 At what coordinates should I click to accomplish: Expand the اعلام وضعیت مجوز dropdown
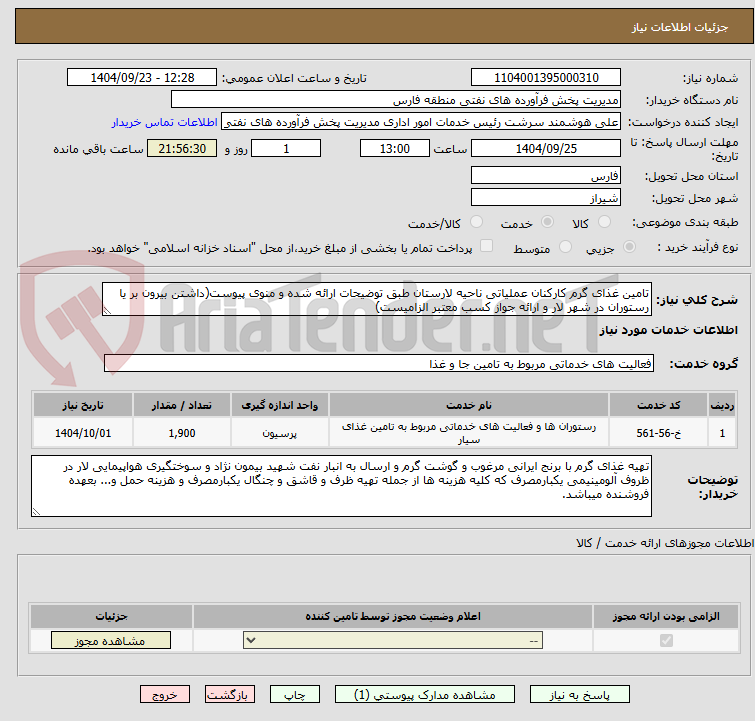393,641
